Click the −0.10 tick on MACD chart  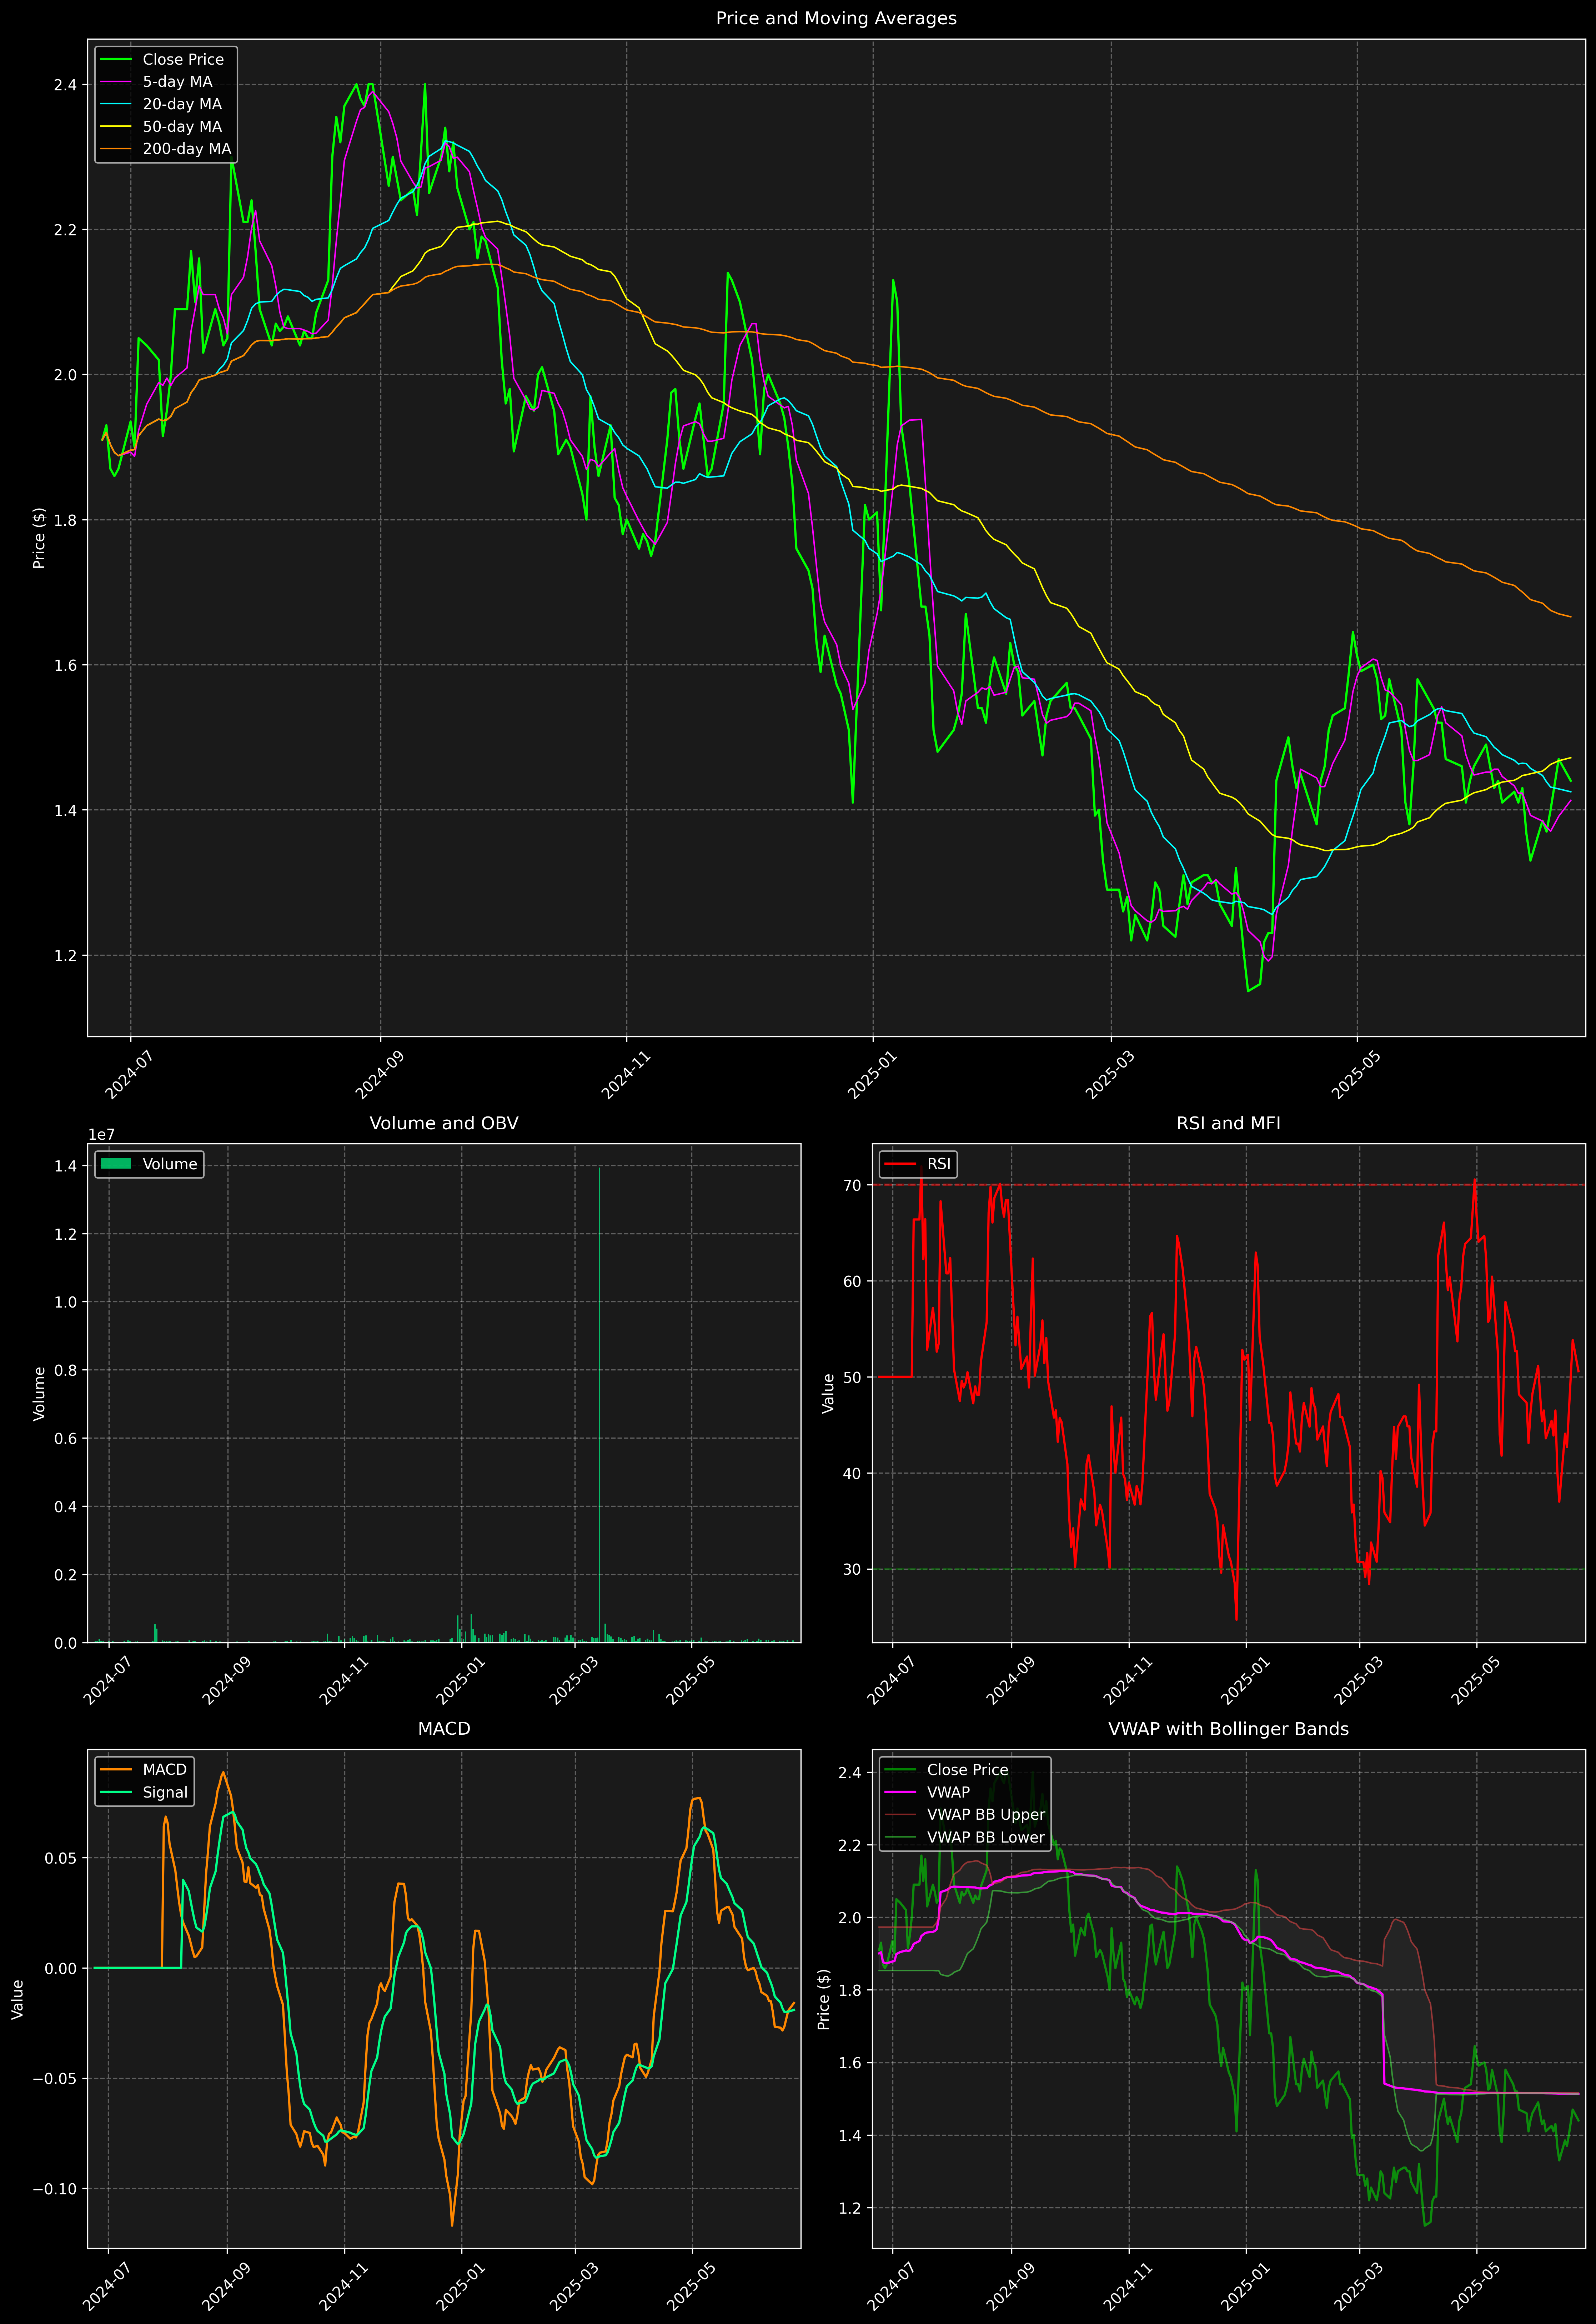click(55, 2189)
